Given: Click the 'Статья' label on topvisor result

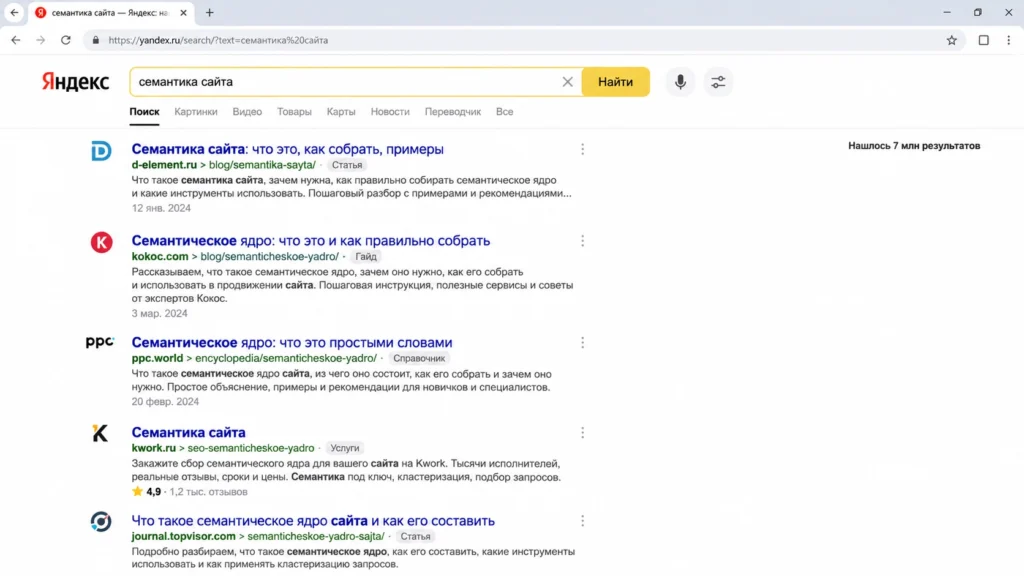Looking at the screenshot, I should point(415,536).
